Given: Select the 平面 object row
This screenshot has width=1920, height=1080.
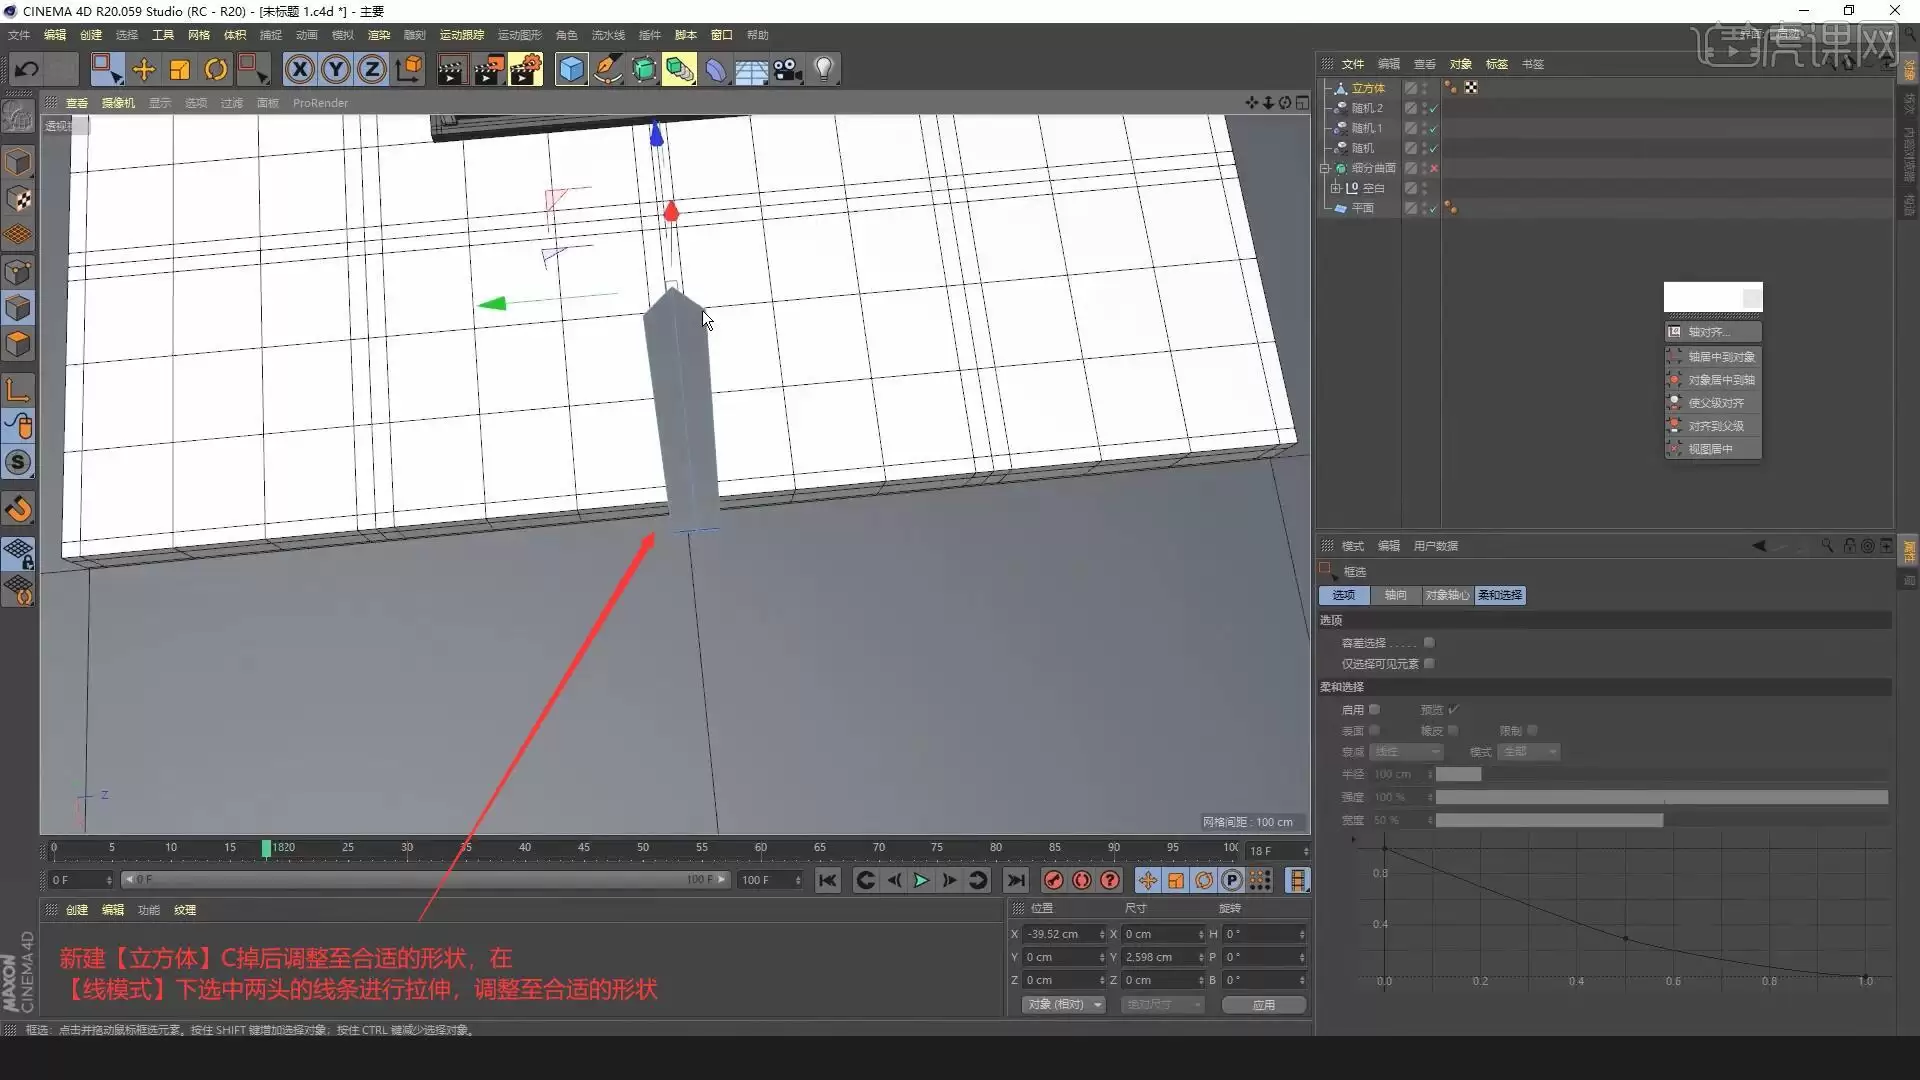Looking at the screenshot, I should point(1363,208).
